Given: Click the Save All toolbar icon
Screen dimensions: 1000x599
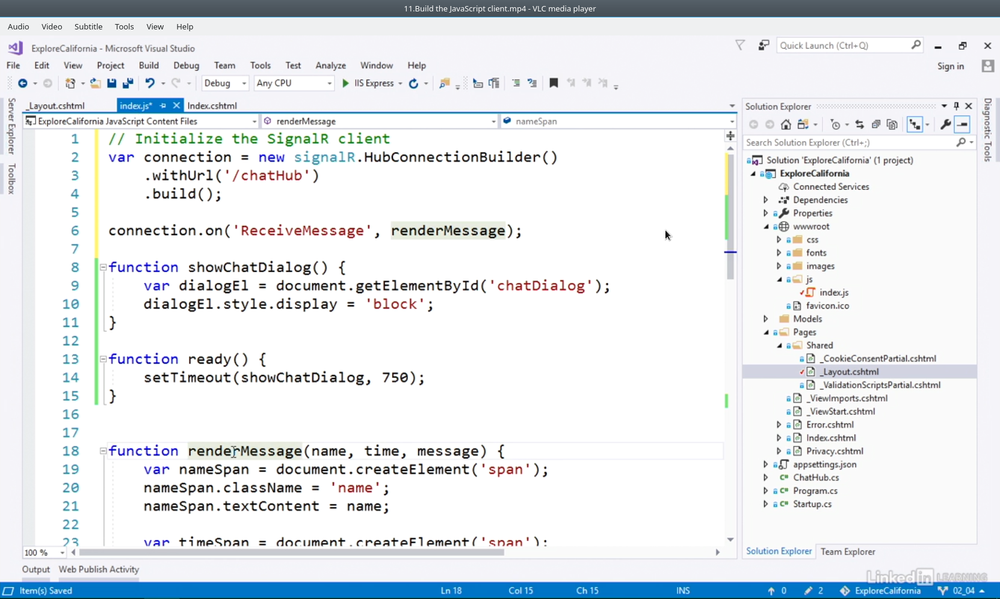Looking at the screenshot, I should coord(128,84).
